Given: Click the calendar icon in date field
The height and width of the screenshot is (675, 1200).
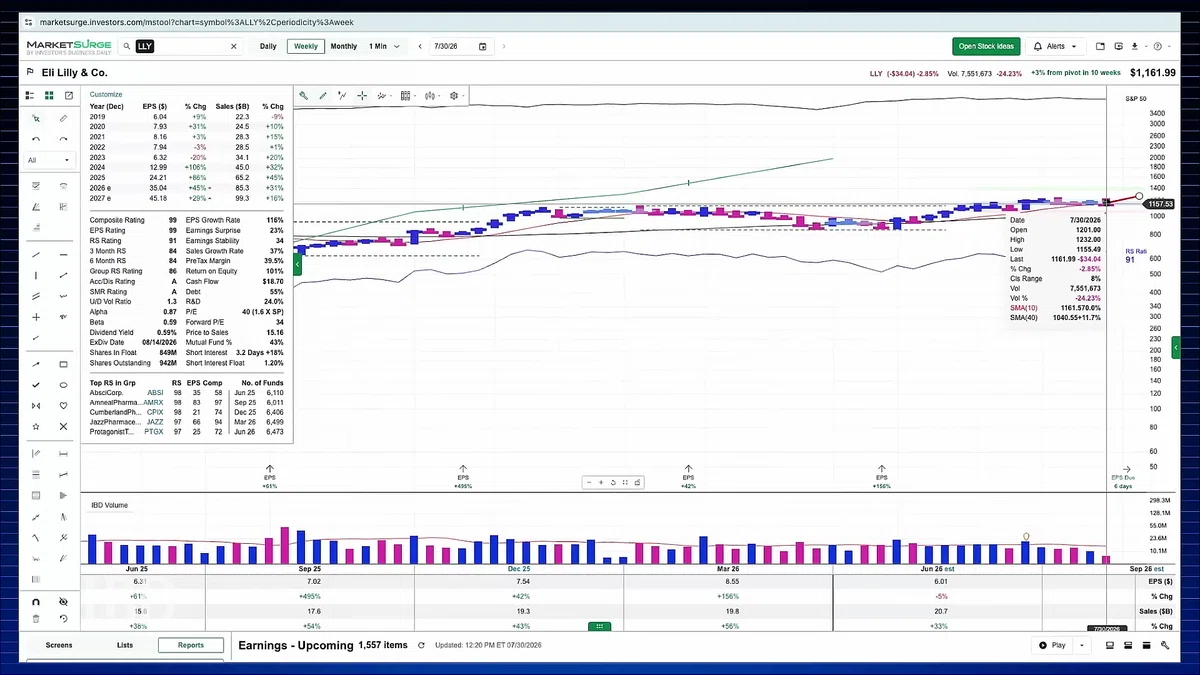Looking at the screenshot, I should coord(483,46).
